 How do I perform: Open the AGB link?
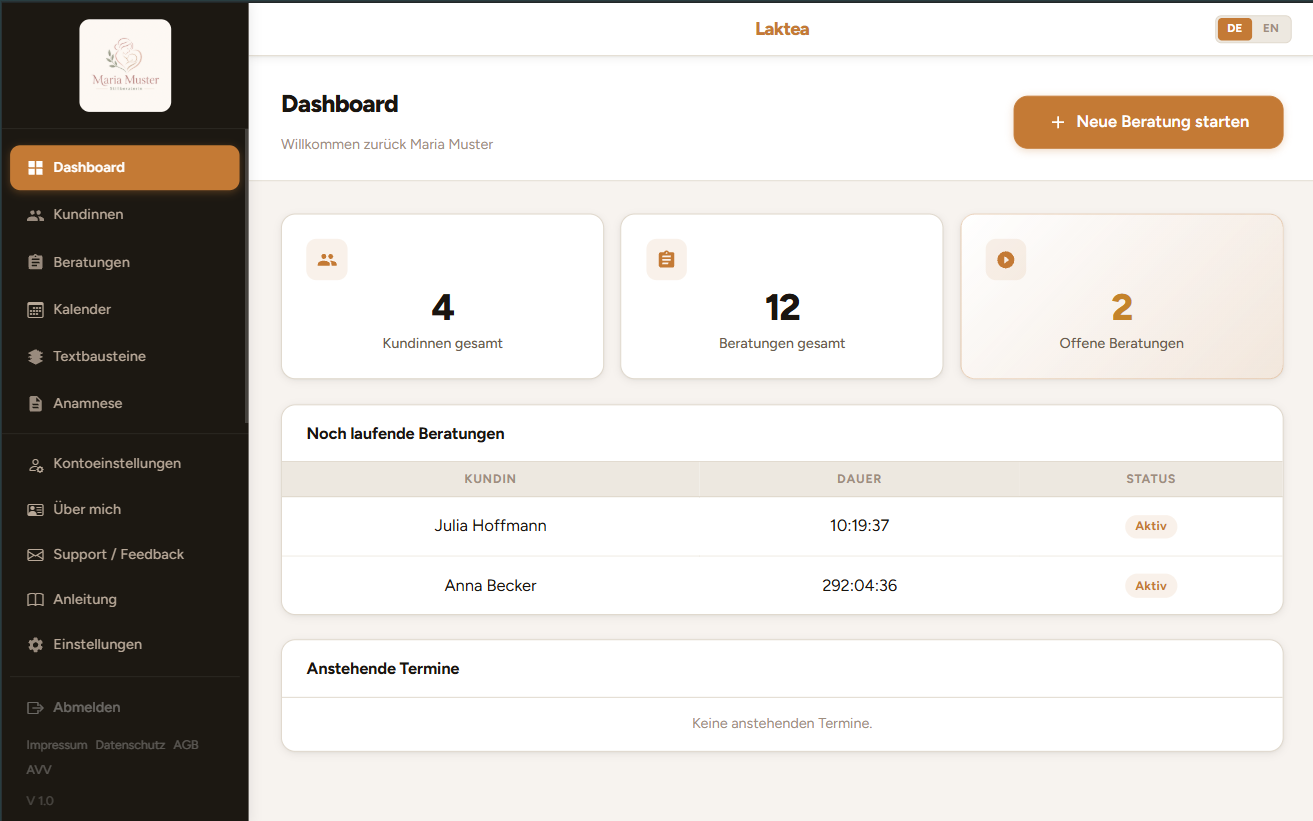tap(186, 745)
